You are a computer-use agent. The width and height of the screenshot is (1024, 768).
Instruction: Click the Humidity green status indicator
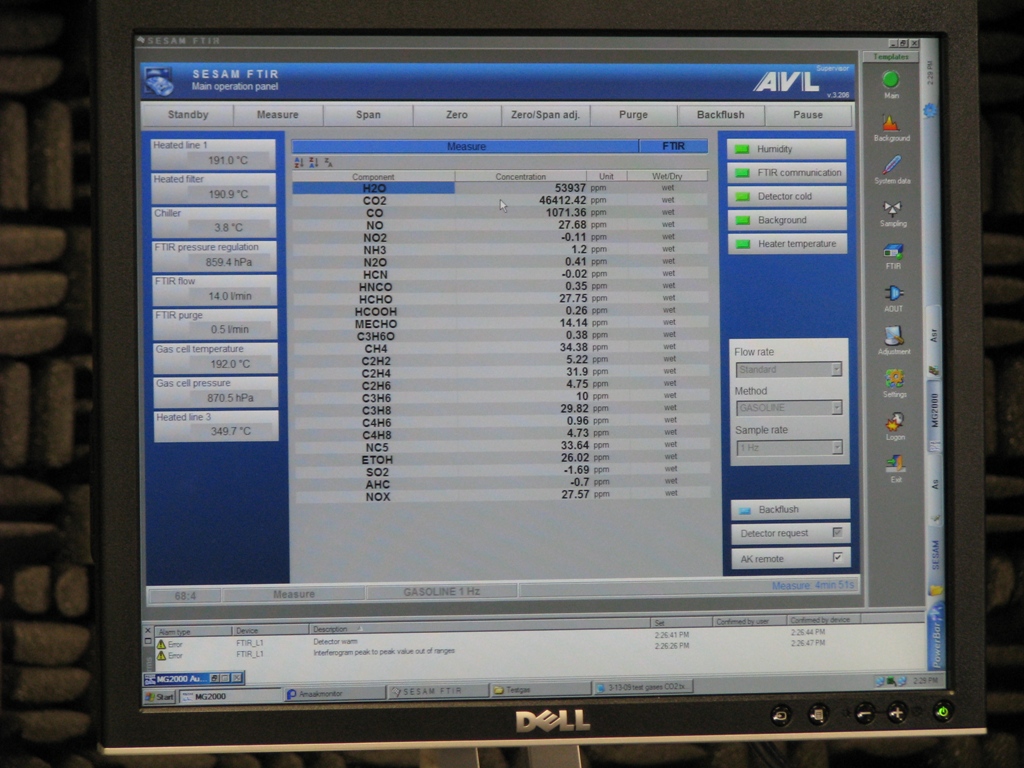coord(742,150)
